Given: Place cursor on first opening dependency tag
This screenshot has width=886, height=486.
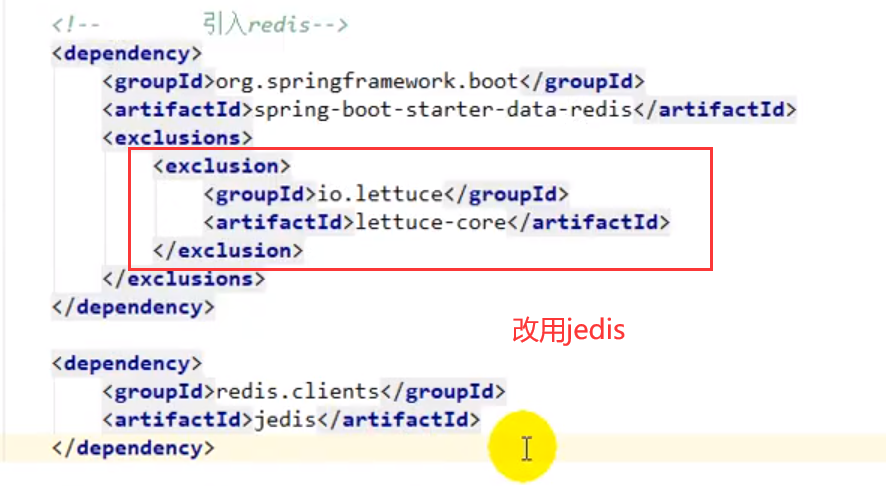Looking at the screenshot, I should point(127,53).
